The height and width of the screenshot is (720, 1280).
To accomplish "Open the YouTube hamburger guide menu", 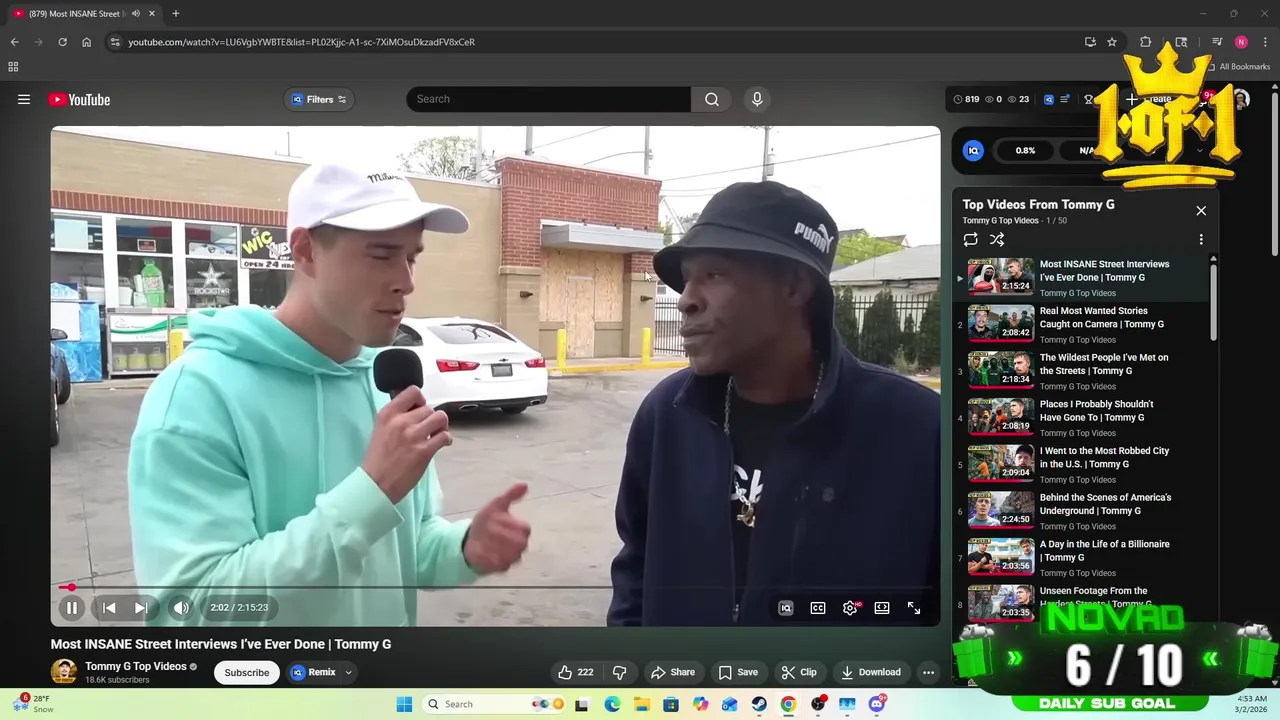I will tap(24, 99).
